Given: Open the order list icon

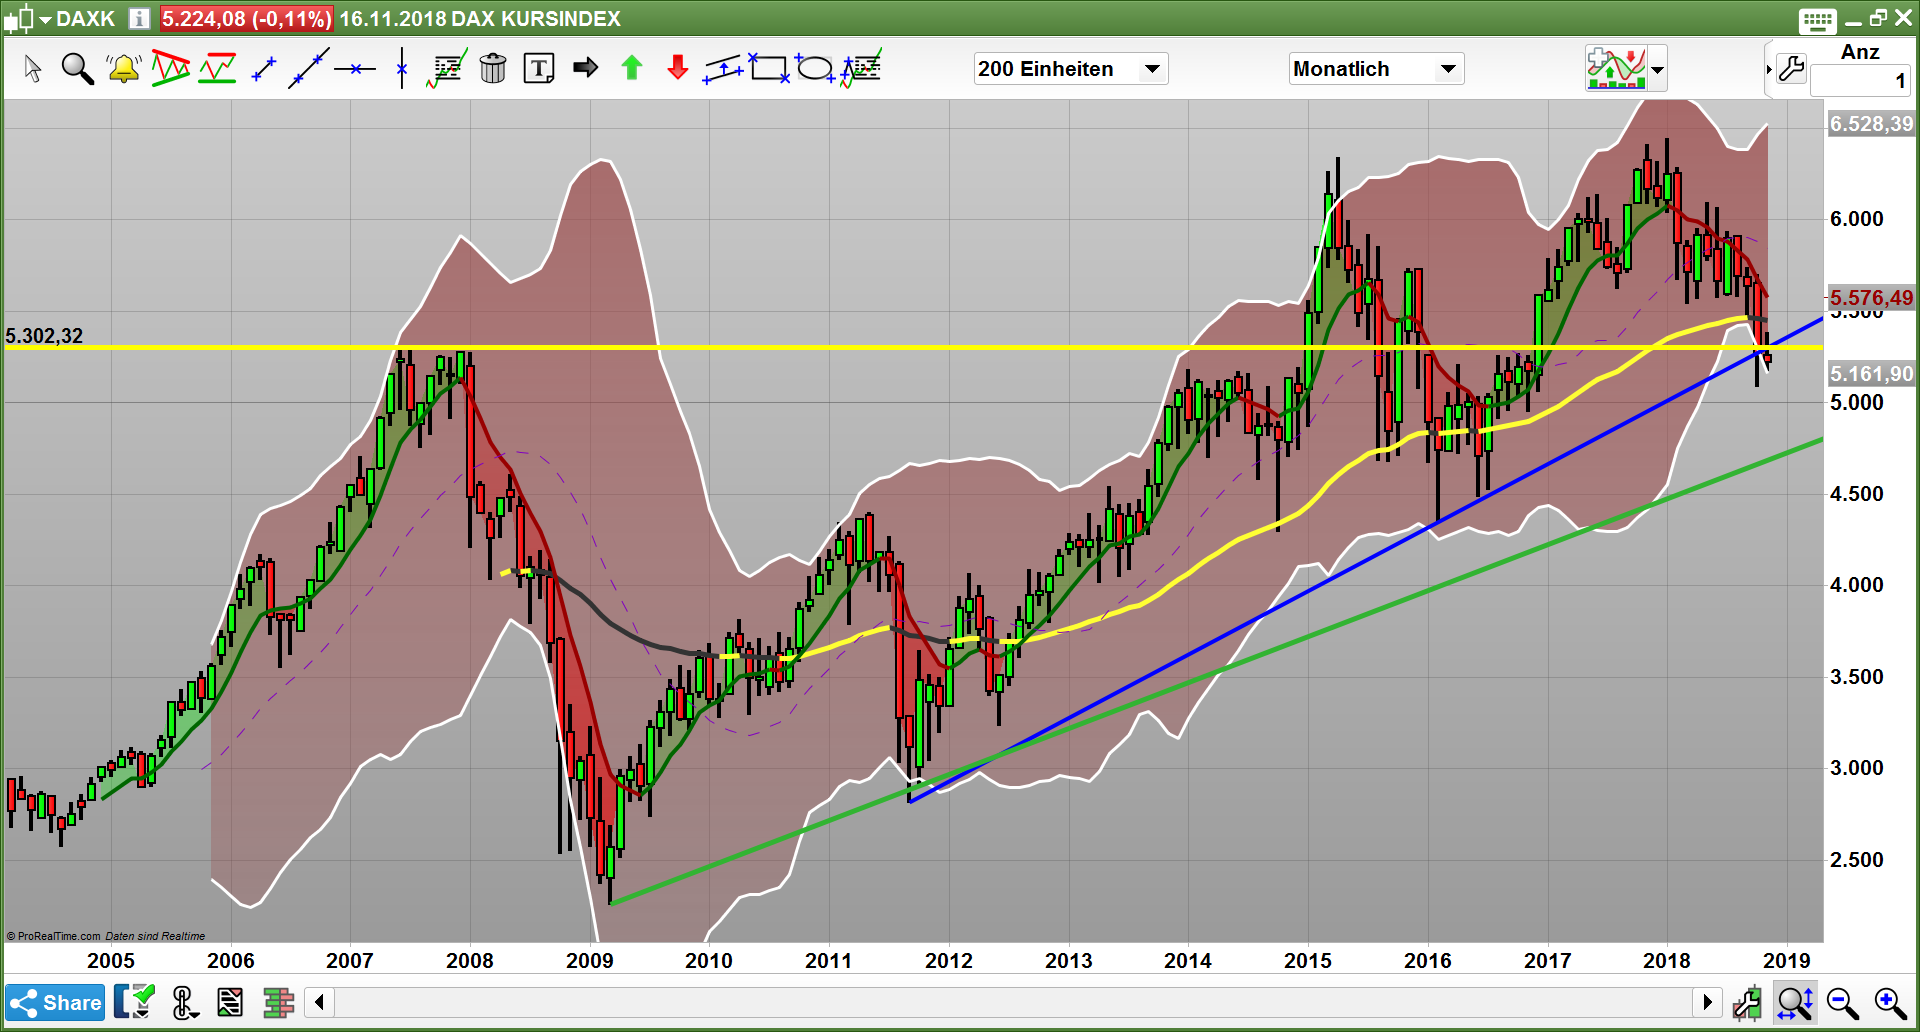Looking at the screenshot, I should 230,1002.
